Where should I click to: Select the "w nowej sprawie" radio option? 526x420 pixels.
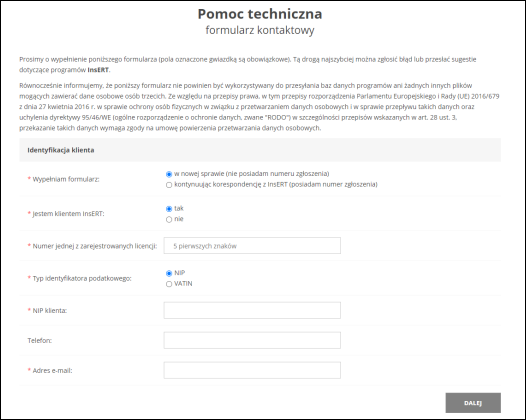(169, 174)
